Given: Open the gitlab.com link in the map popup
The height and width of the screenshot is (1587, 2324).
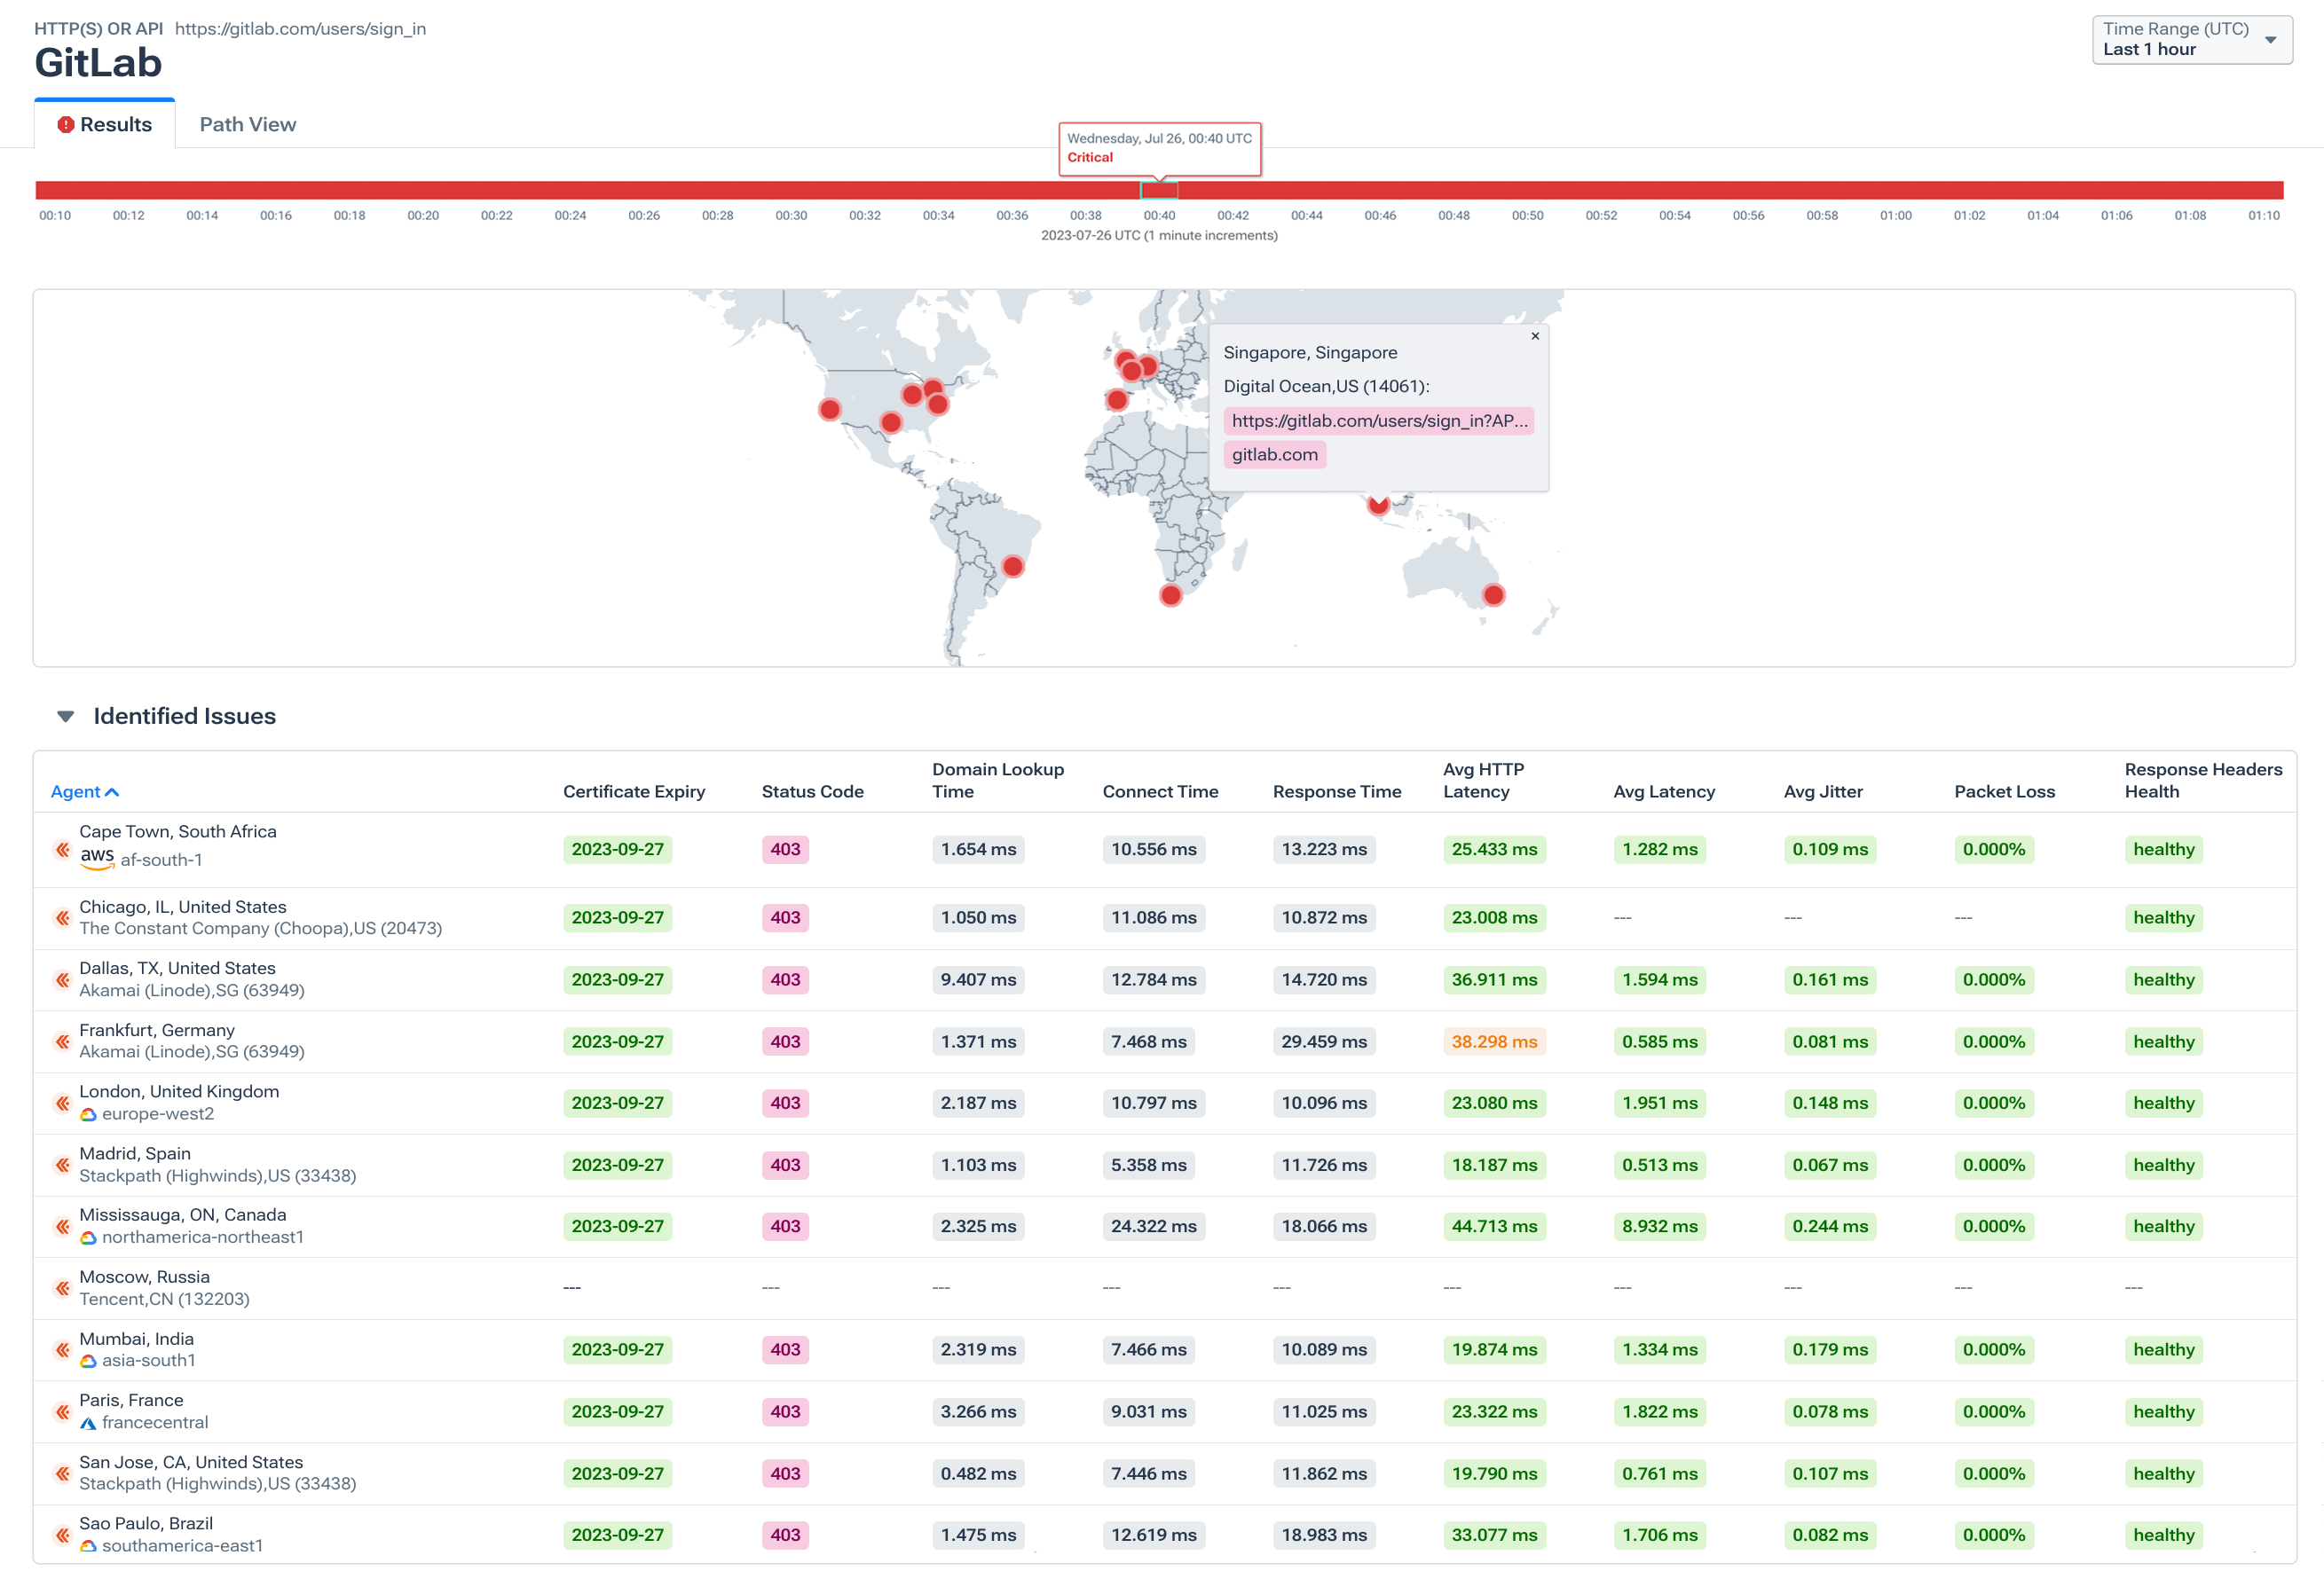Looking at the screenshot, I should 1274,455.
